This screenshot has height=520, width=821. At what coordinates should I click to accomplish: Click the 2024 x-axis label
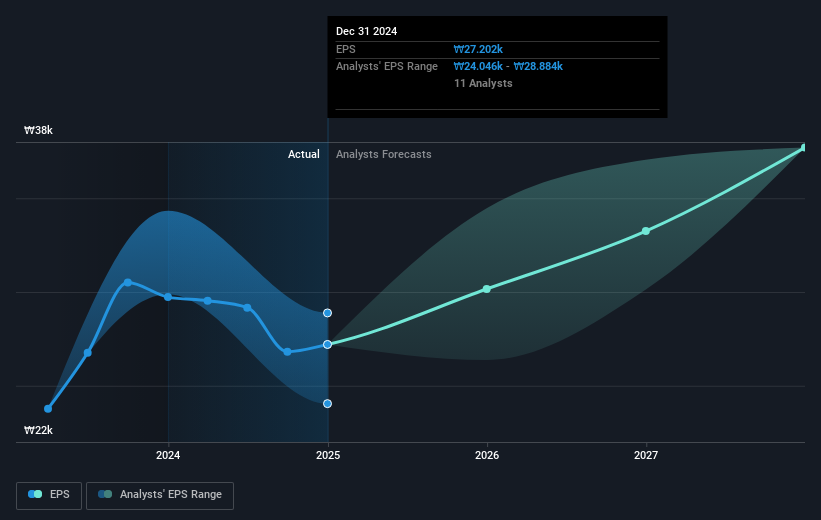[168, 455]
